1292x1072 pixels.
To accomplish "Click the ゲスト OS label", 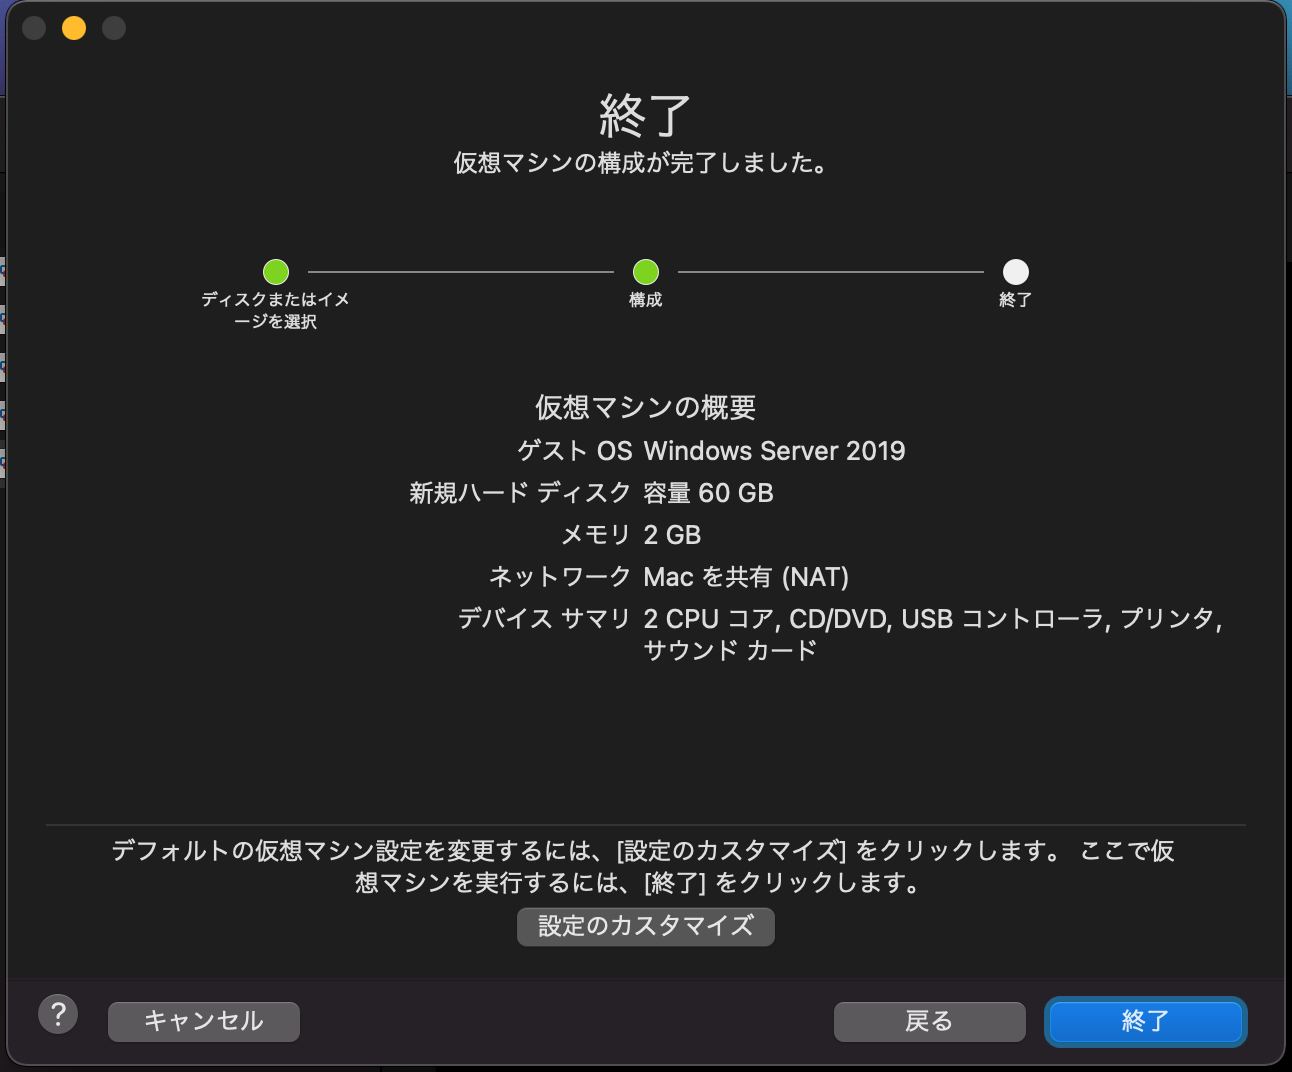I will [575, 451].
